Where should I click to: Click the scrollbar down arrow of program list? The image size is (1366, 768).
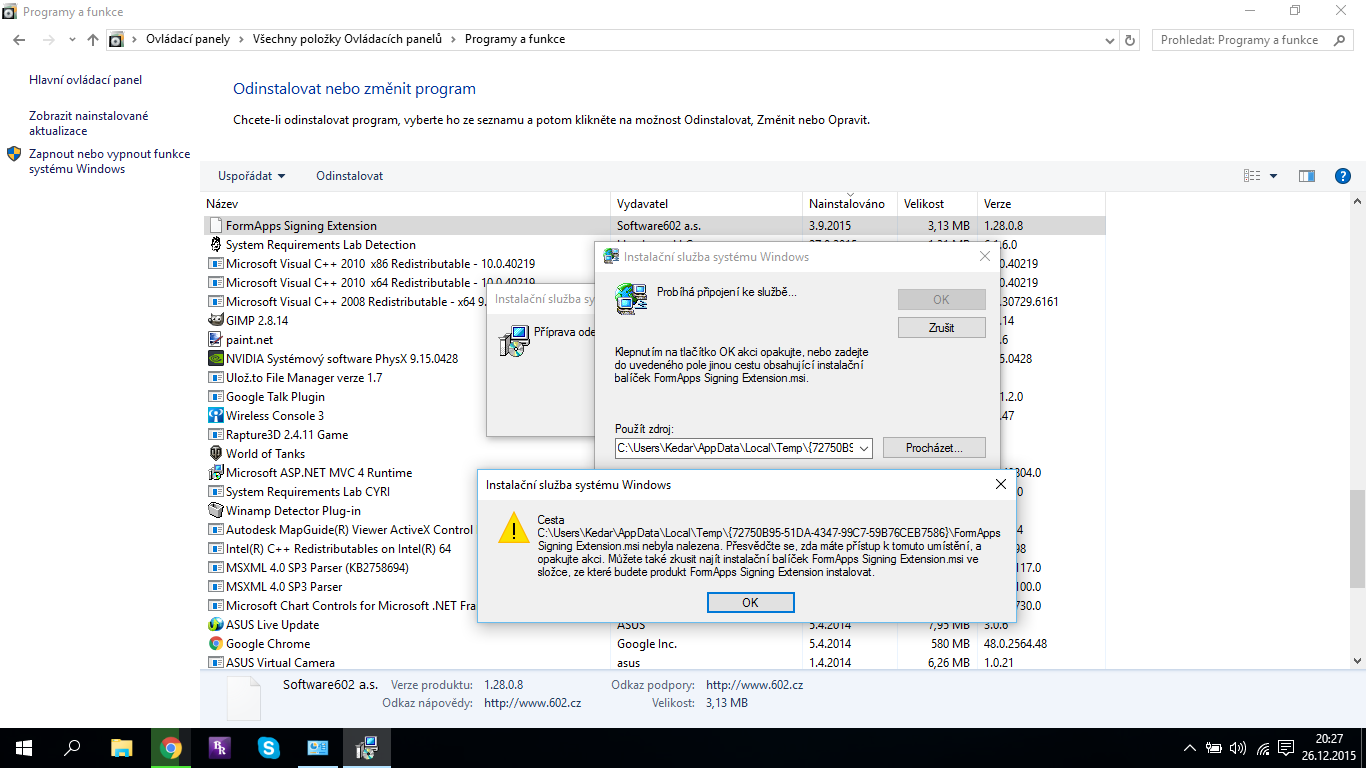click(x=1357, y=661)
